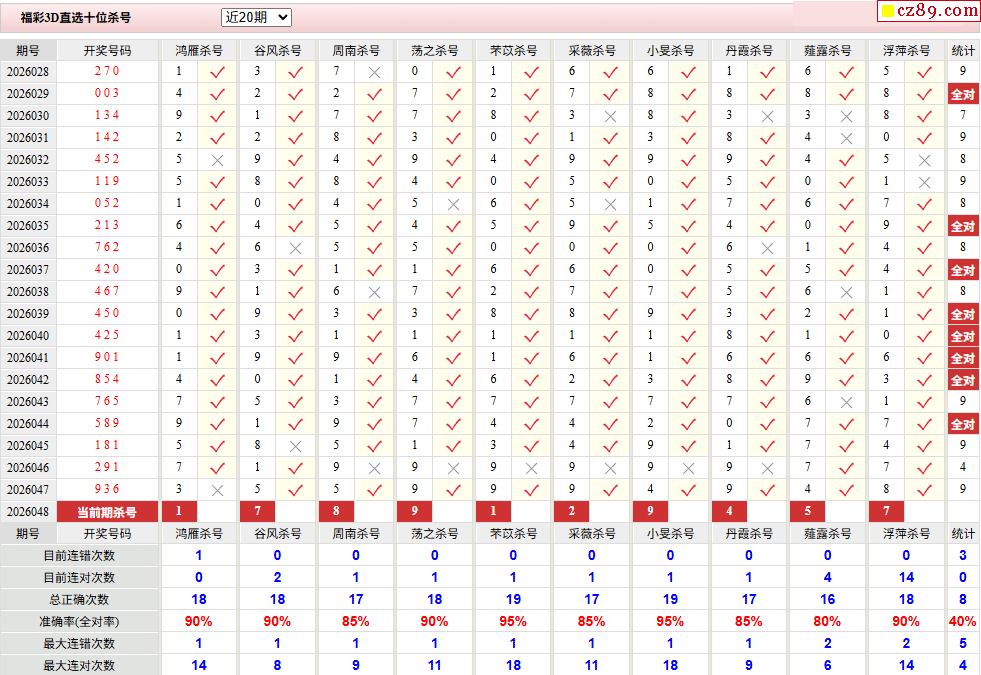981x675 pixels.
Task: Click the cz89.com site logo
Action: pos(938,11)
